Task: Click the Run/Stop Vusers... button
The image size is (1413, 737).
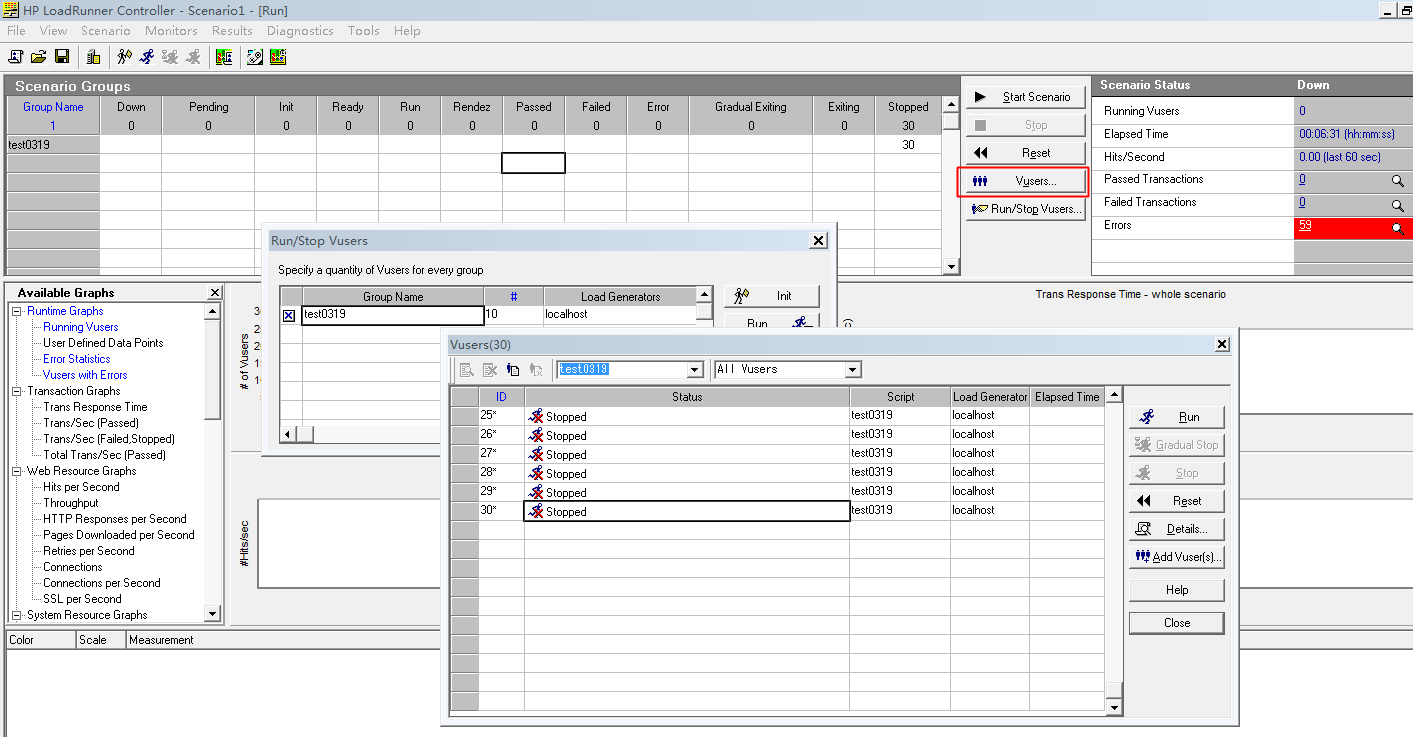Action: point(1025,209)
